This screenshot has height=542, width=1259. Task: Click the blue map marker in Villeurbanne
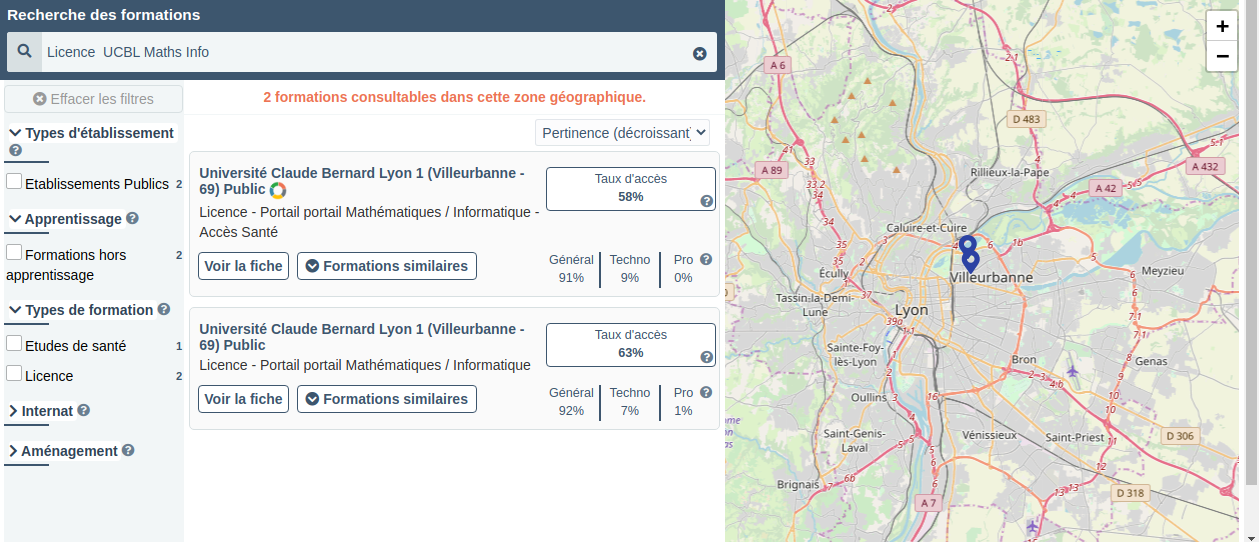970,262
